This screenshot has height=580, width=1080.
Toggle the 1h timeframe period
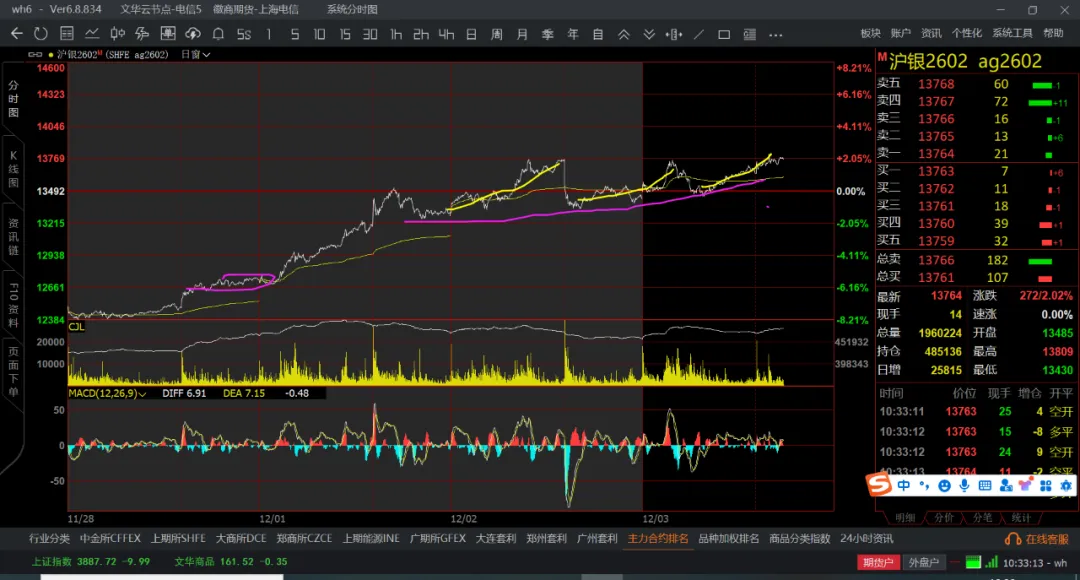396,34
